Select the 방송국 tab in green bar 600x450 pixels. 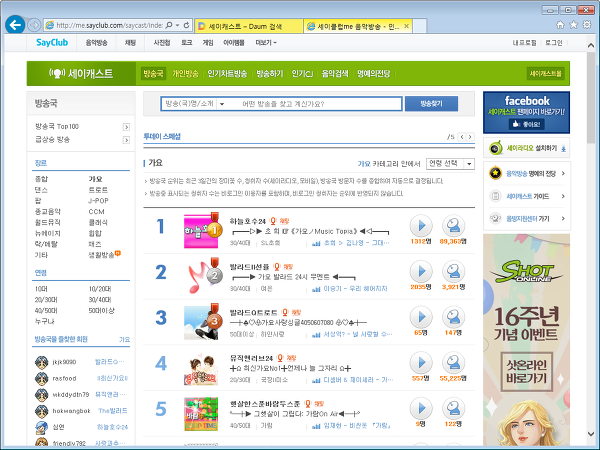click(153, 73)
